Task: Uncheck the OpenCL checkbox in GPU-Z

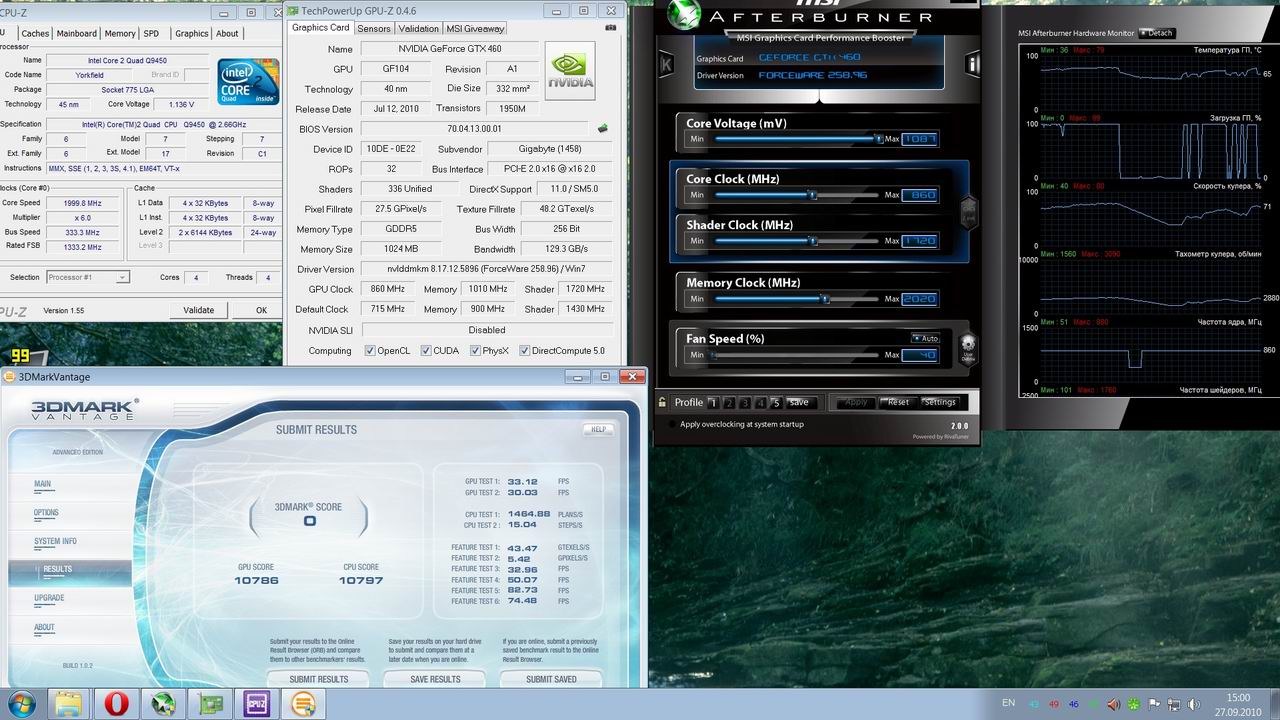Action: coord(370,351)
